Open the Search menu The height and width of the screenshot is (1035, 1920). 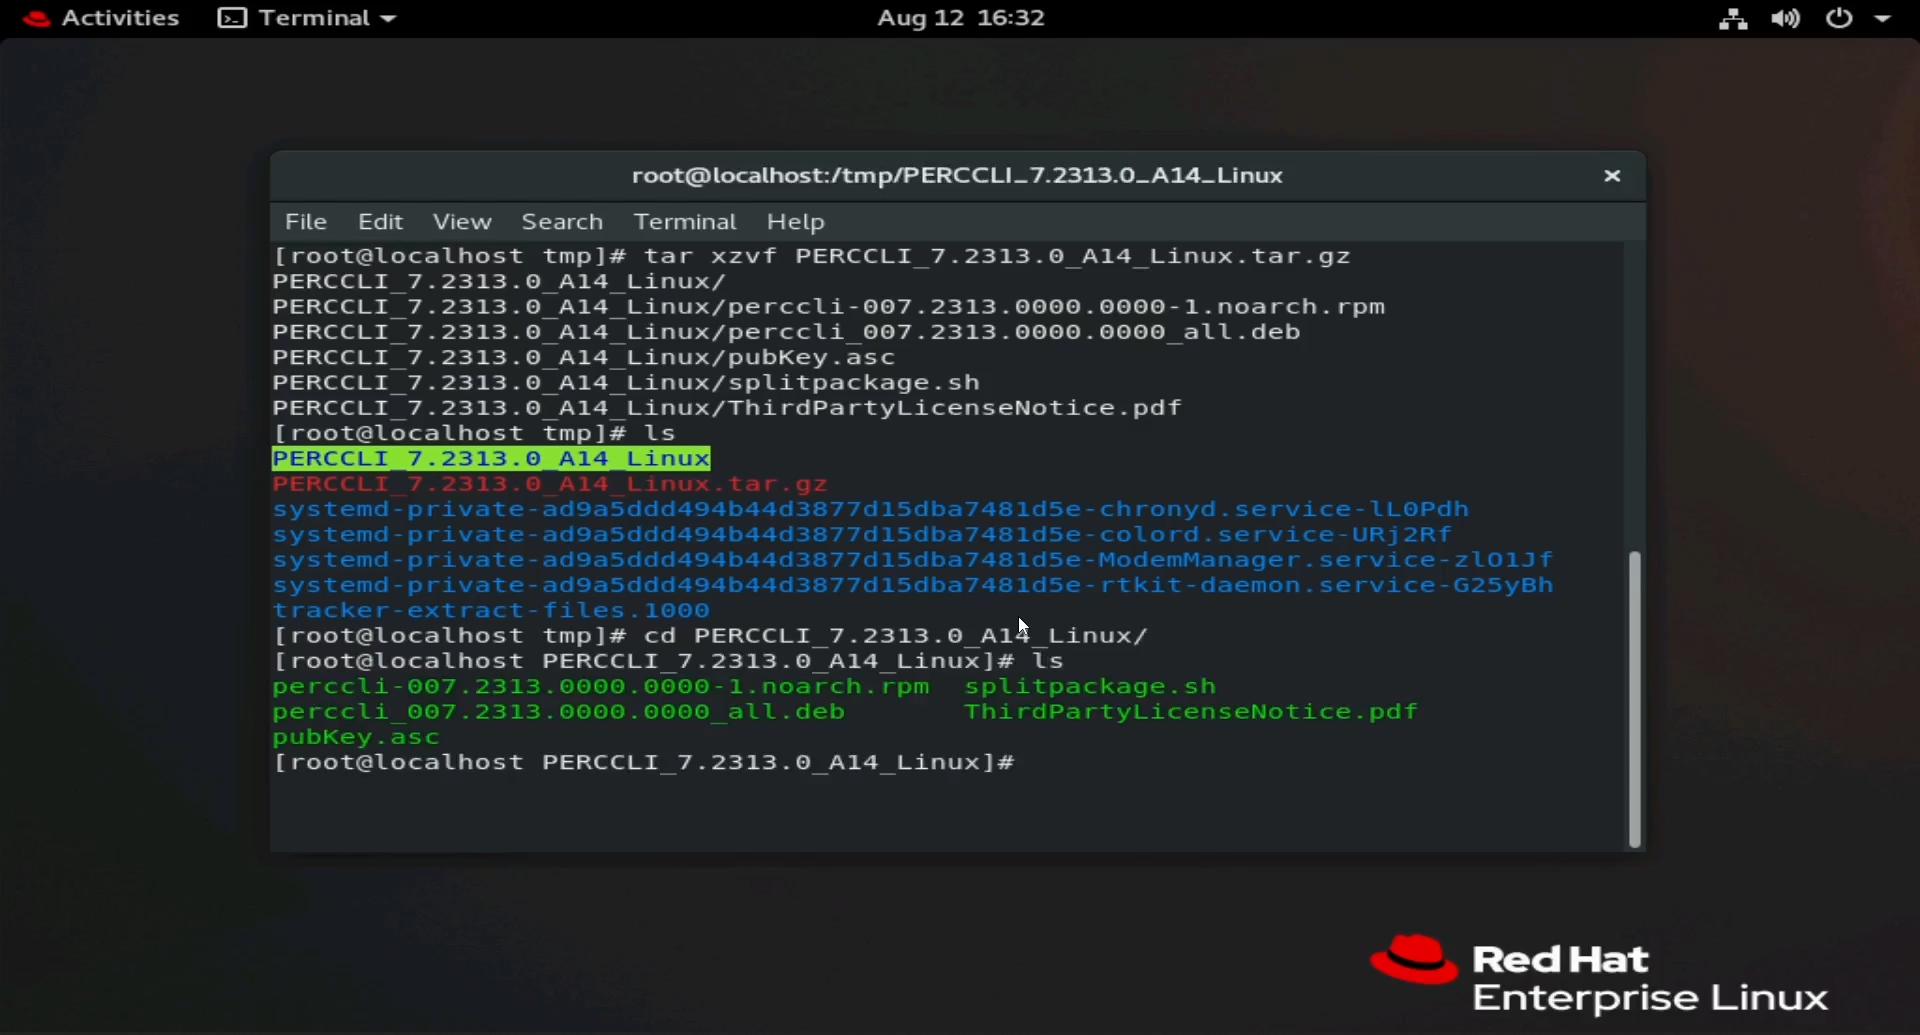coord(562,221)
